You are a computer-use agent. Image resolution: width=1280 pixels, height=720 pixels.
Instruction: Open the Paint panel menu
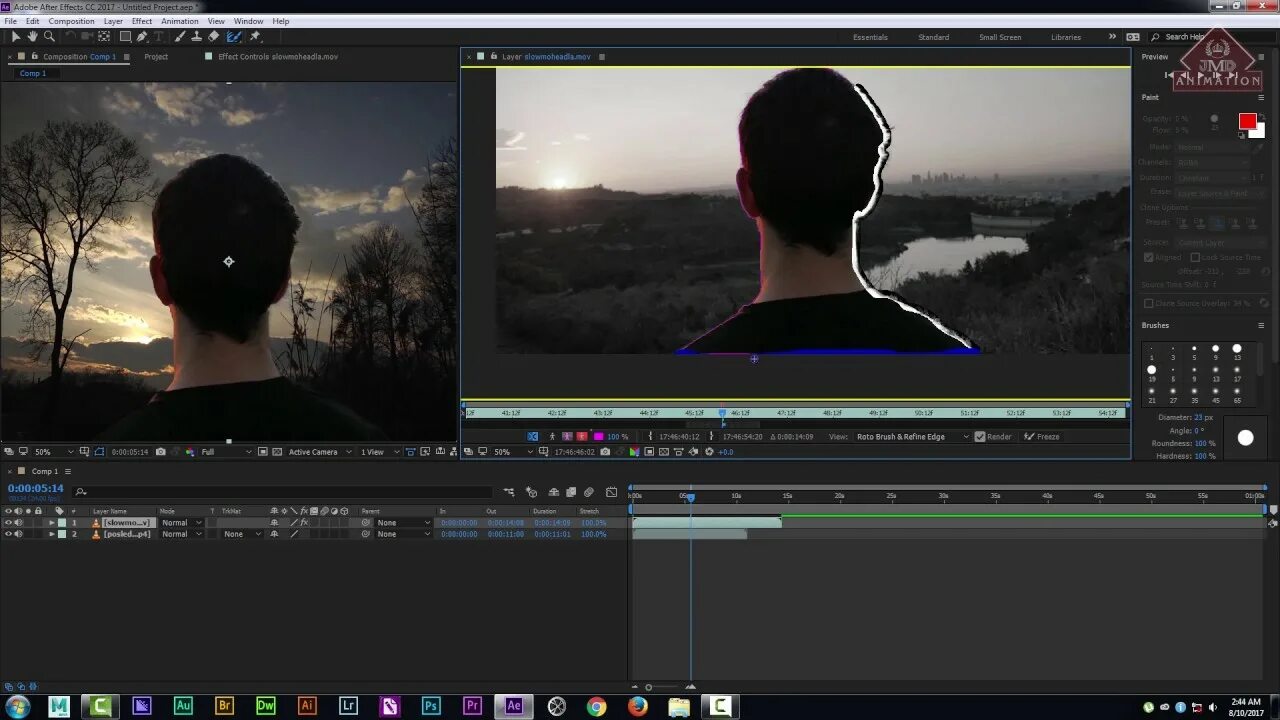pos(1262,97)
